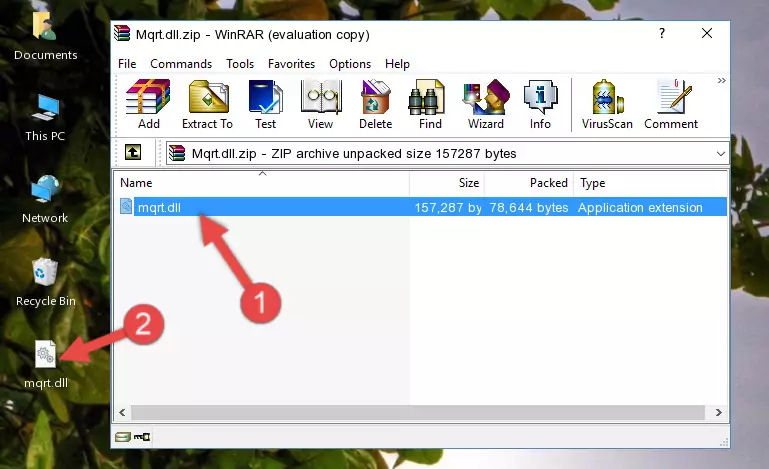Click the 78,644 bytes packed value
This screenshot has width=769, height=469.
click(529, 208)
